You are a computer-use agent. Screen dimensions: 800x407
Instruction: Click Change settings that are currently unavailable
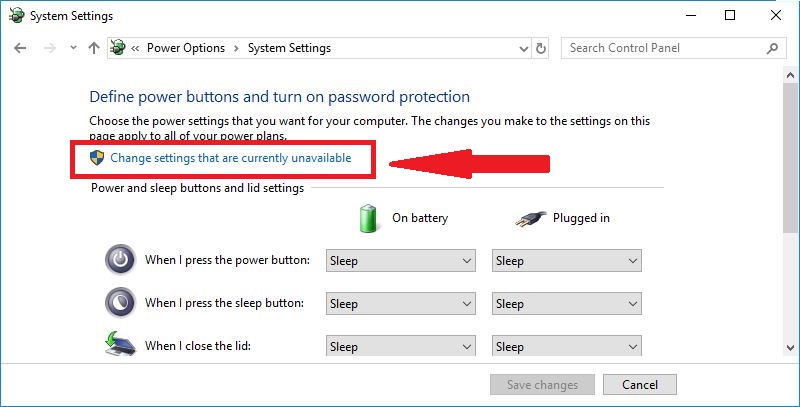[x=231, y=158]
